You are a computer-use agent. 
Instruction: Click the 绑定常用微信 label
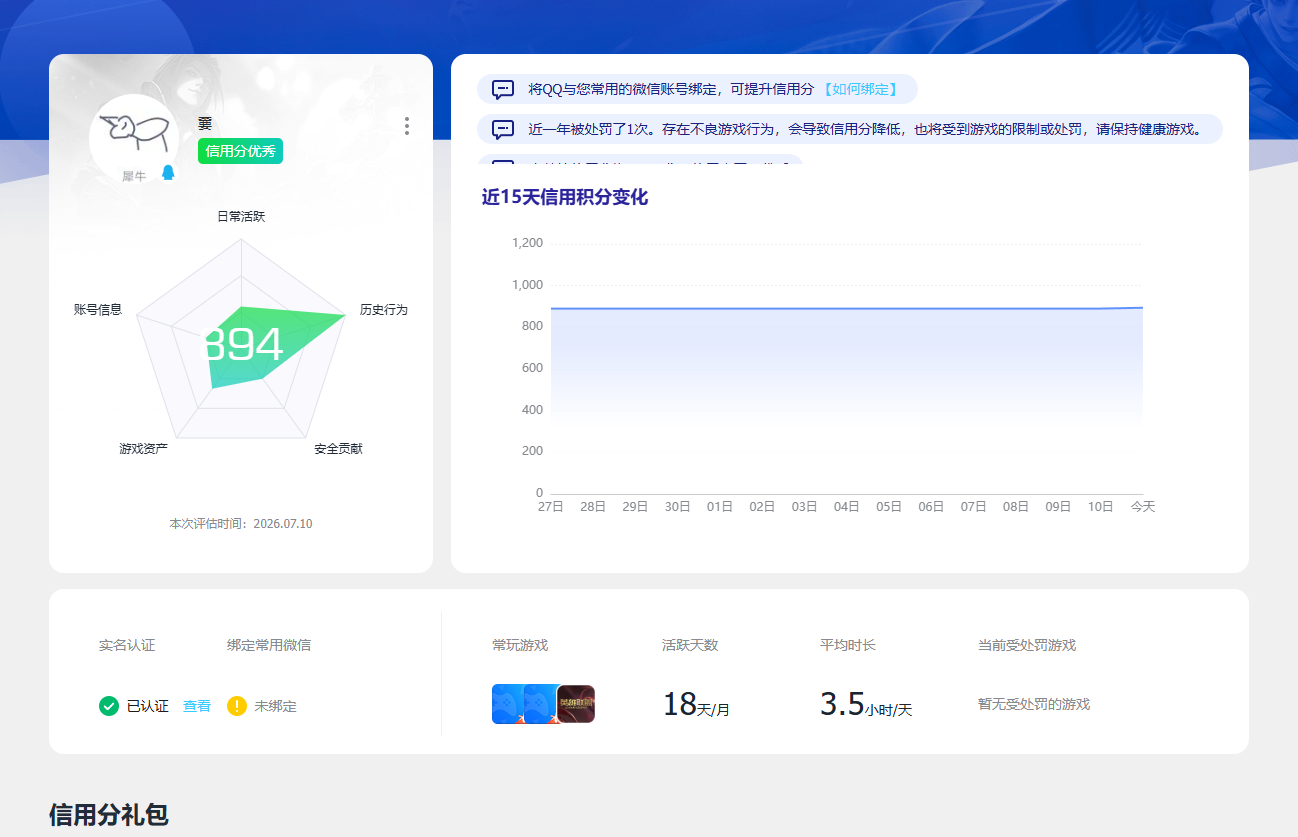(x=269, y=645)
